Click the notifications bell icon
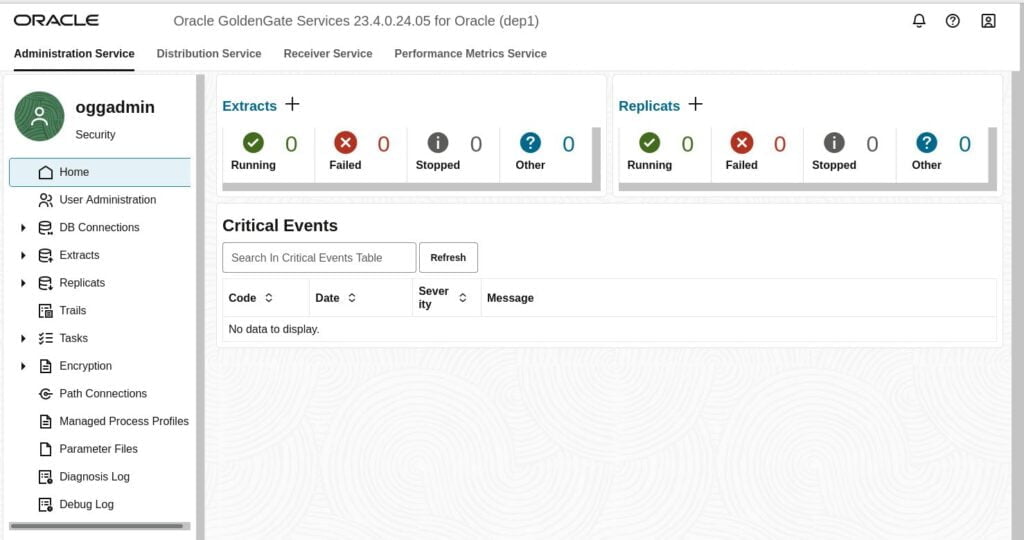The height and width of the screenshot is (540, 1024). (x=919, y=20)
